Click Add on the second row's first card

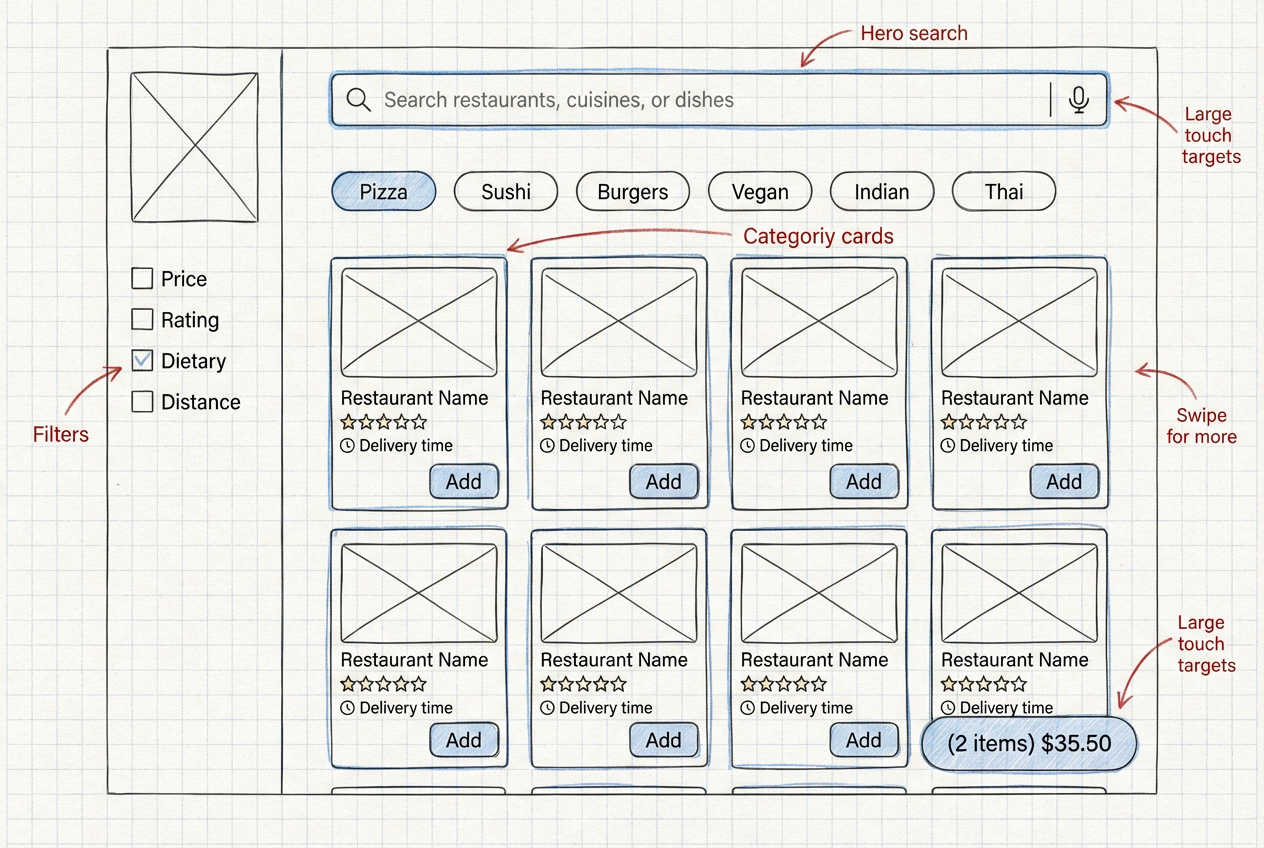(464, 740)
